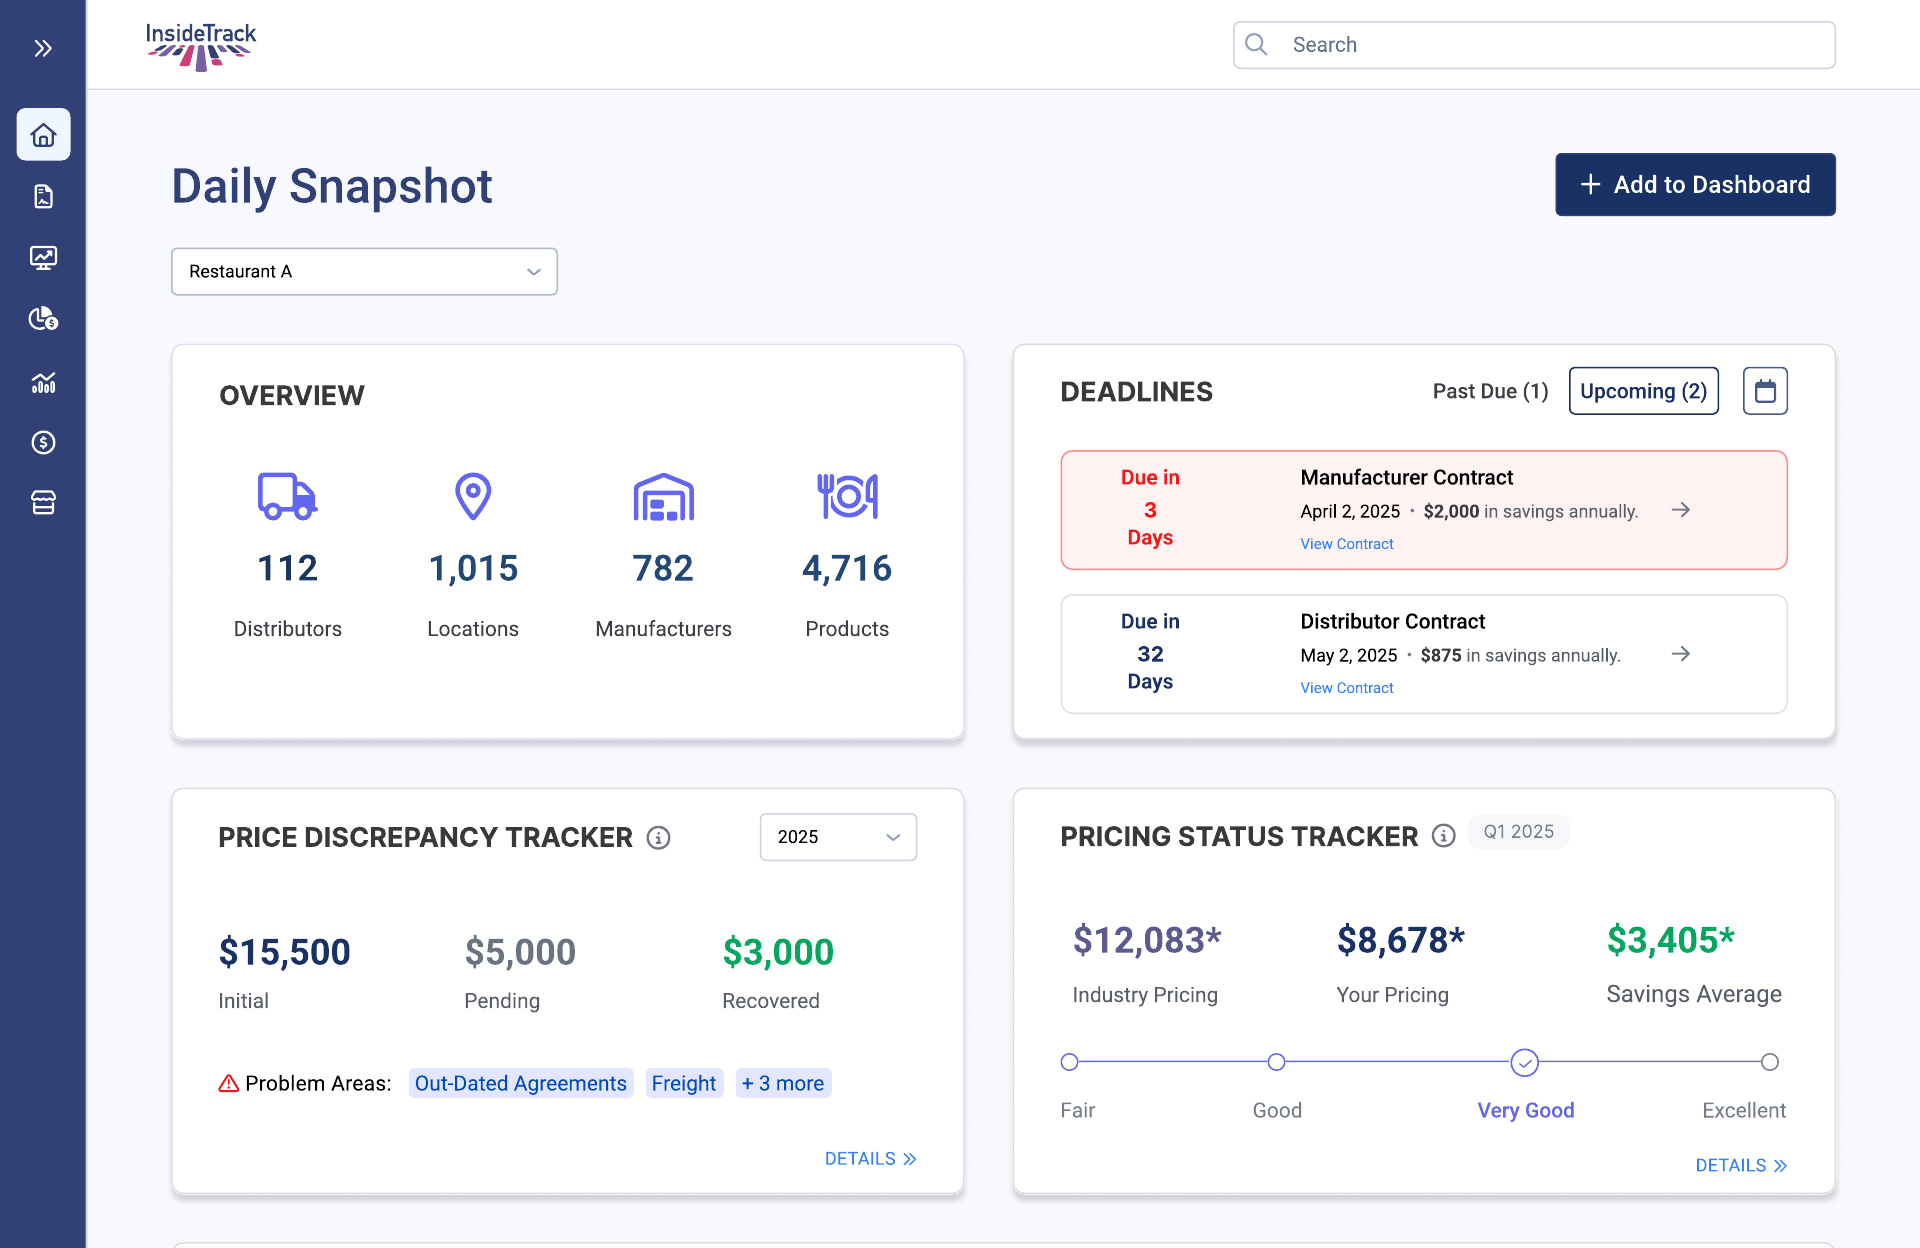
Task: Click the 112 distributors count
Action: [x=287, y=568]
